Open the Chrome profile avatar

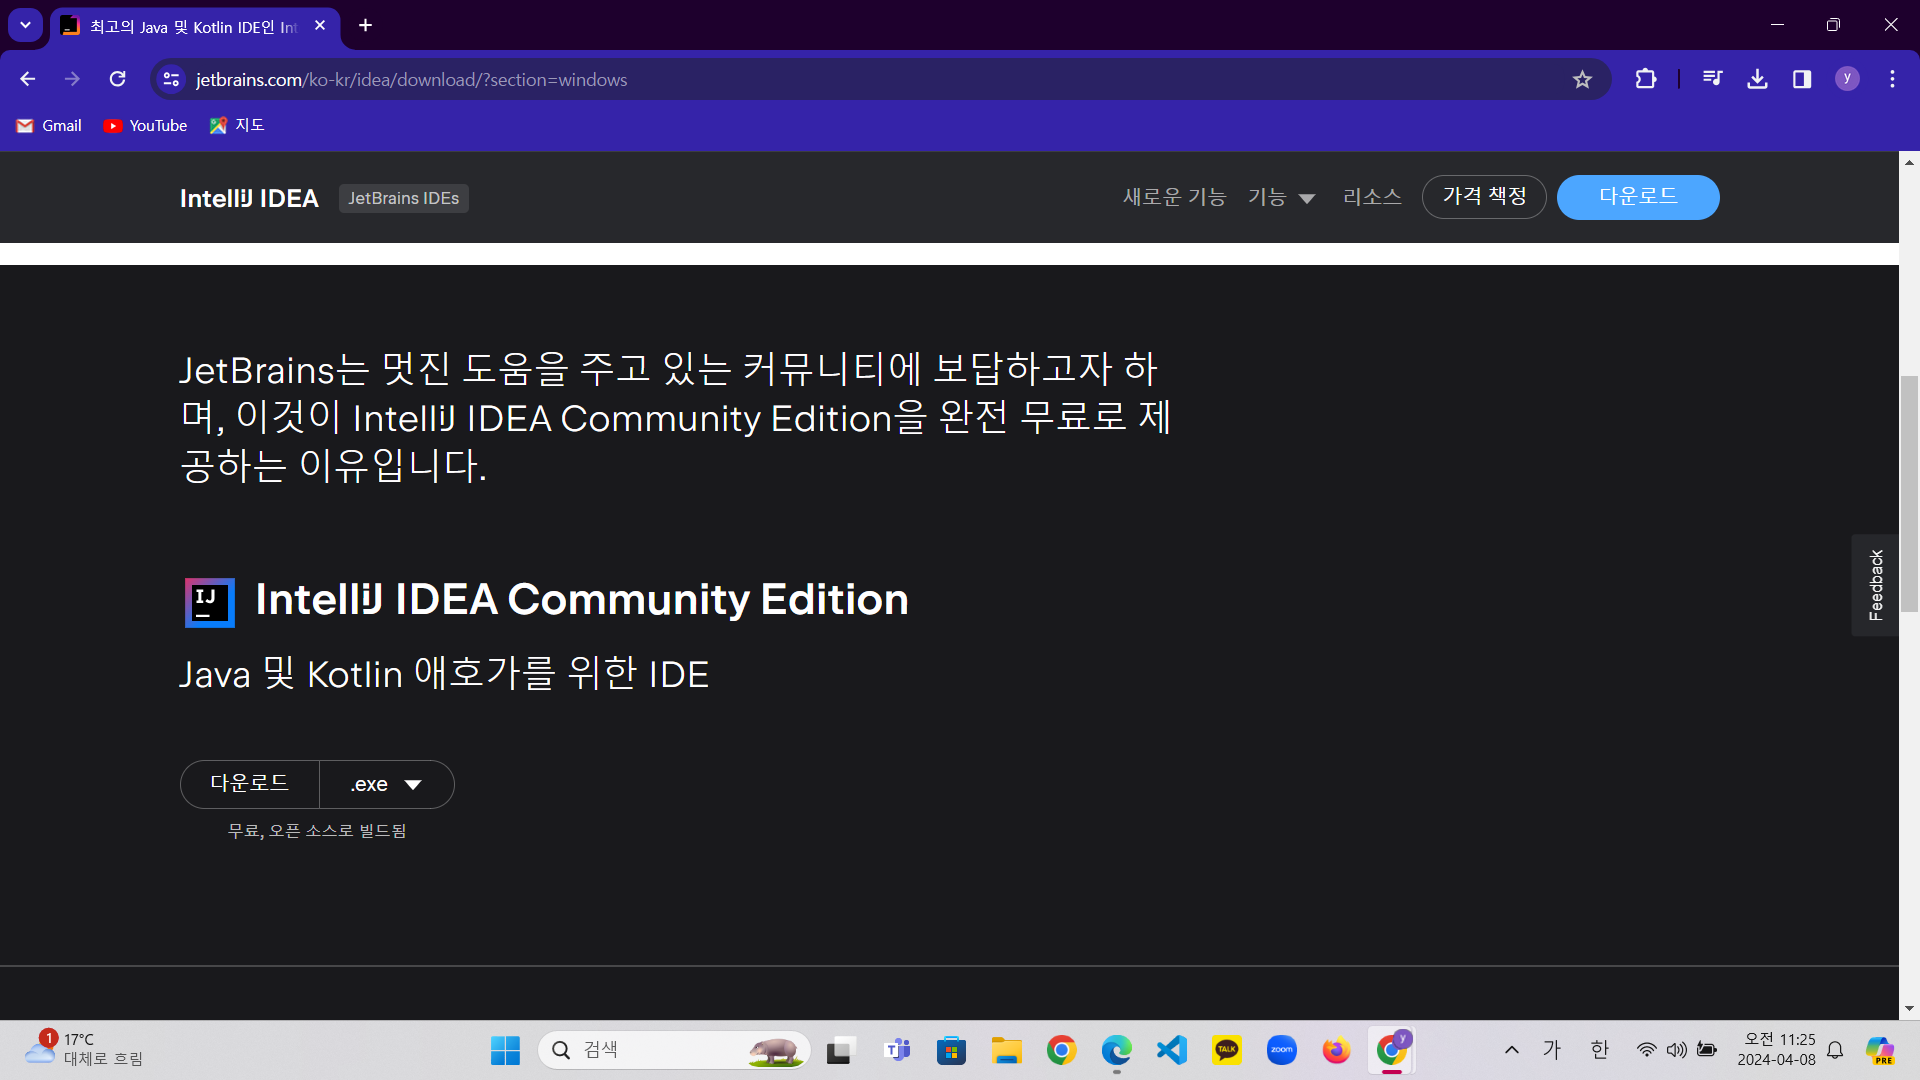click(x=1847, y=79)
